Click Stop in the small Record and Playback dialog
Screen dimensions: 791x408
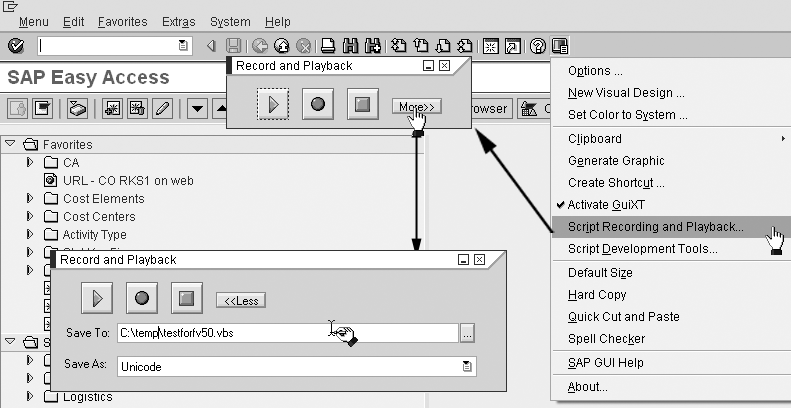point(363,104)
